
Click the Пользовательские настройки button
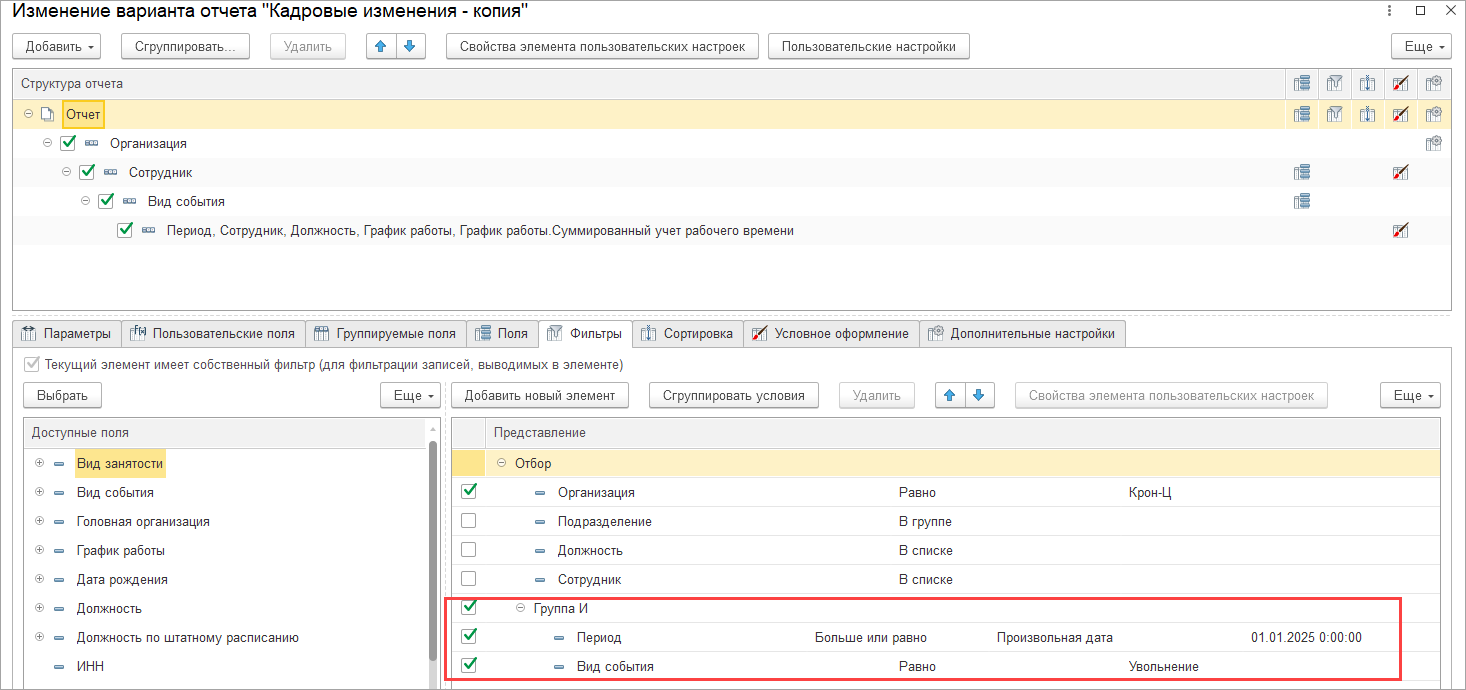pos(868,46)
